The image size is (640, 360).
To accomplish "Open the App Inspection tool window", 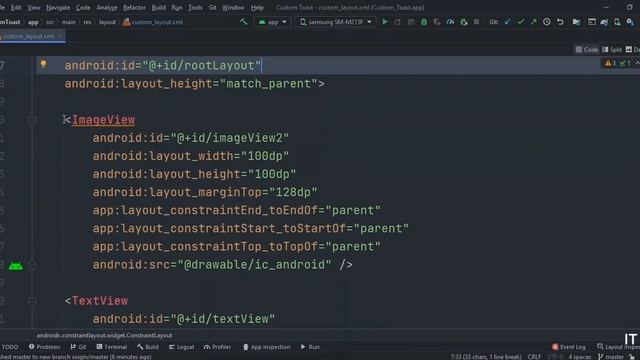I will coord(267,347).
